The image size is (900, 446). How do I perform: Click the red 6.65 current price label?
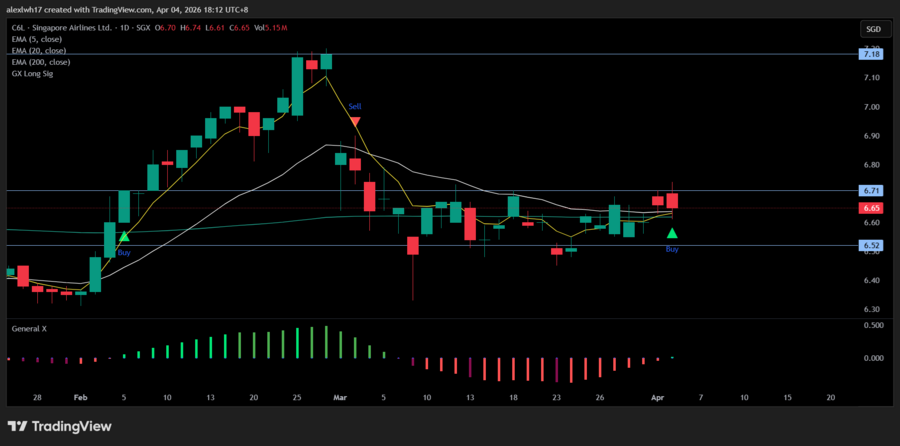pos(871,208)
